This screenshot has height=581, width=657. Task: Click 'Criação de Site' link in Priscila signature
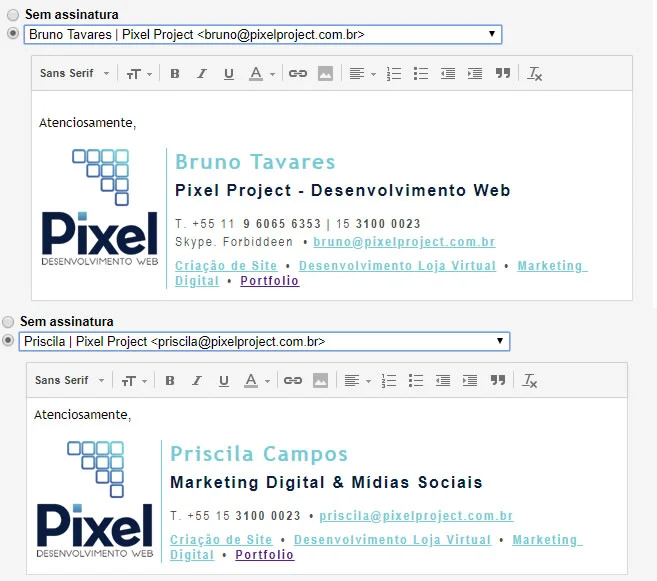(x=221, y=540)
